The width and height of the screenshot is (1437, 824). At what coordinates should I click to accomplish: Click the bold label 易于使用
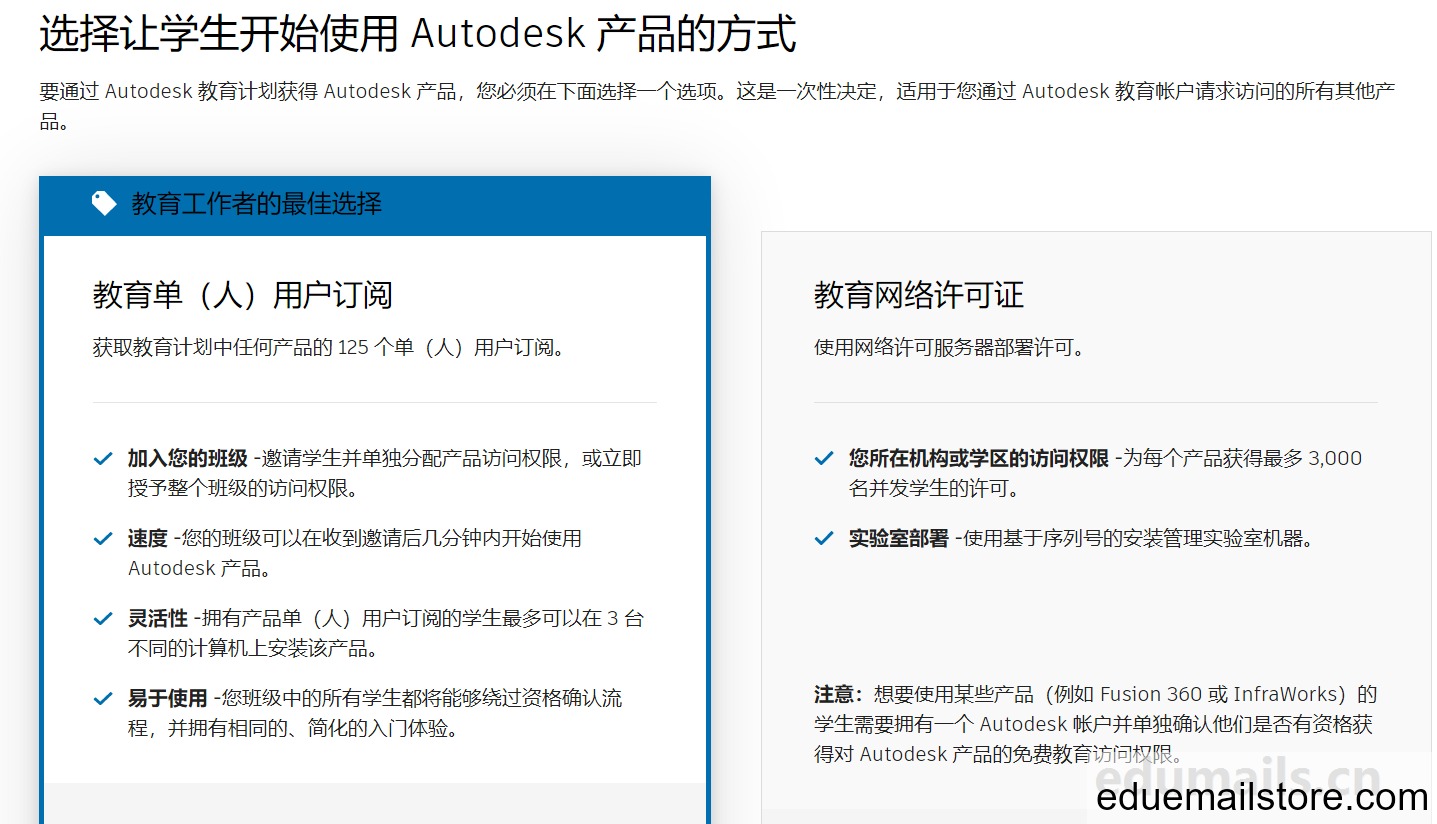(168, 699)
